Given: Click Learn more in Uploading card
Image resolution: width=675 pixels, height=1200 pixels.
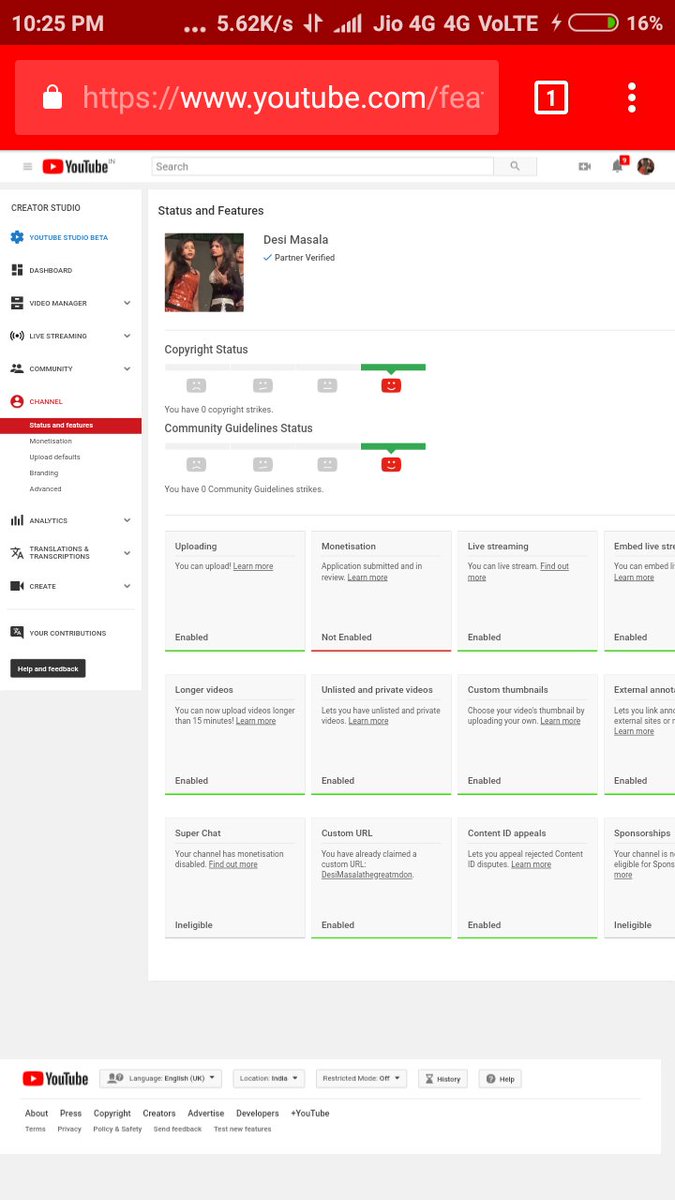Looking at the screenshot, I should pyautogui.click(x=253, y=566).
